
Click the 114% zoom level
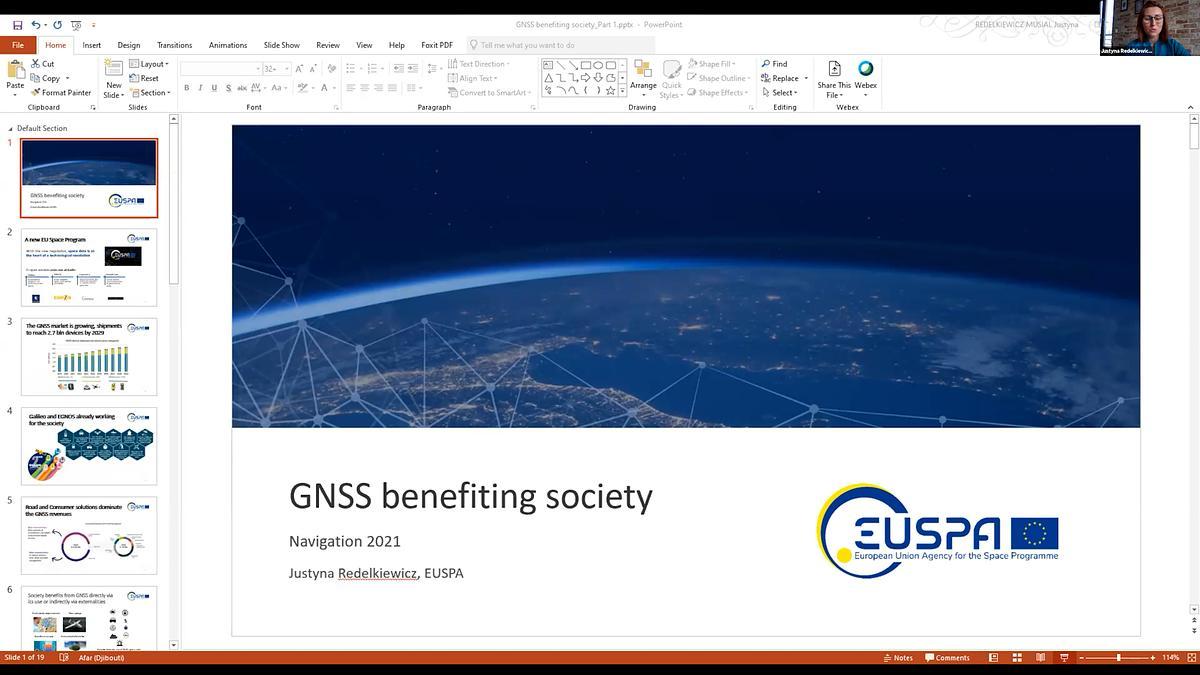(x=1171, y=658)
